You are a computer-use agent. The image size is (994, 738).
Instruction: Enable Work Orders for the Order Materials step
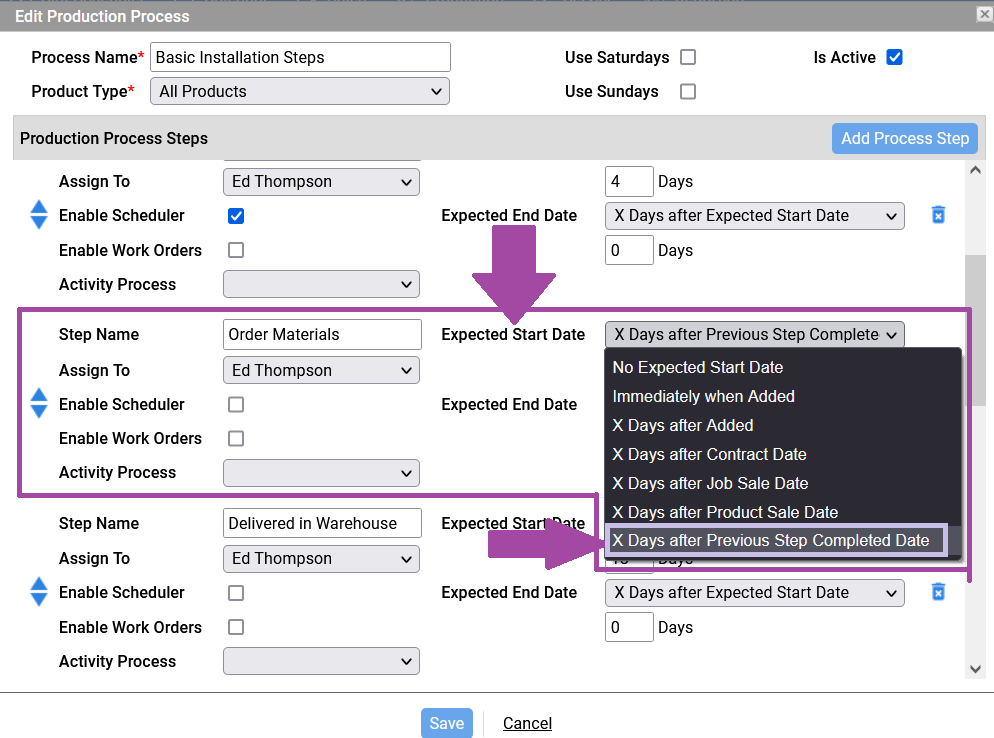236,438
